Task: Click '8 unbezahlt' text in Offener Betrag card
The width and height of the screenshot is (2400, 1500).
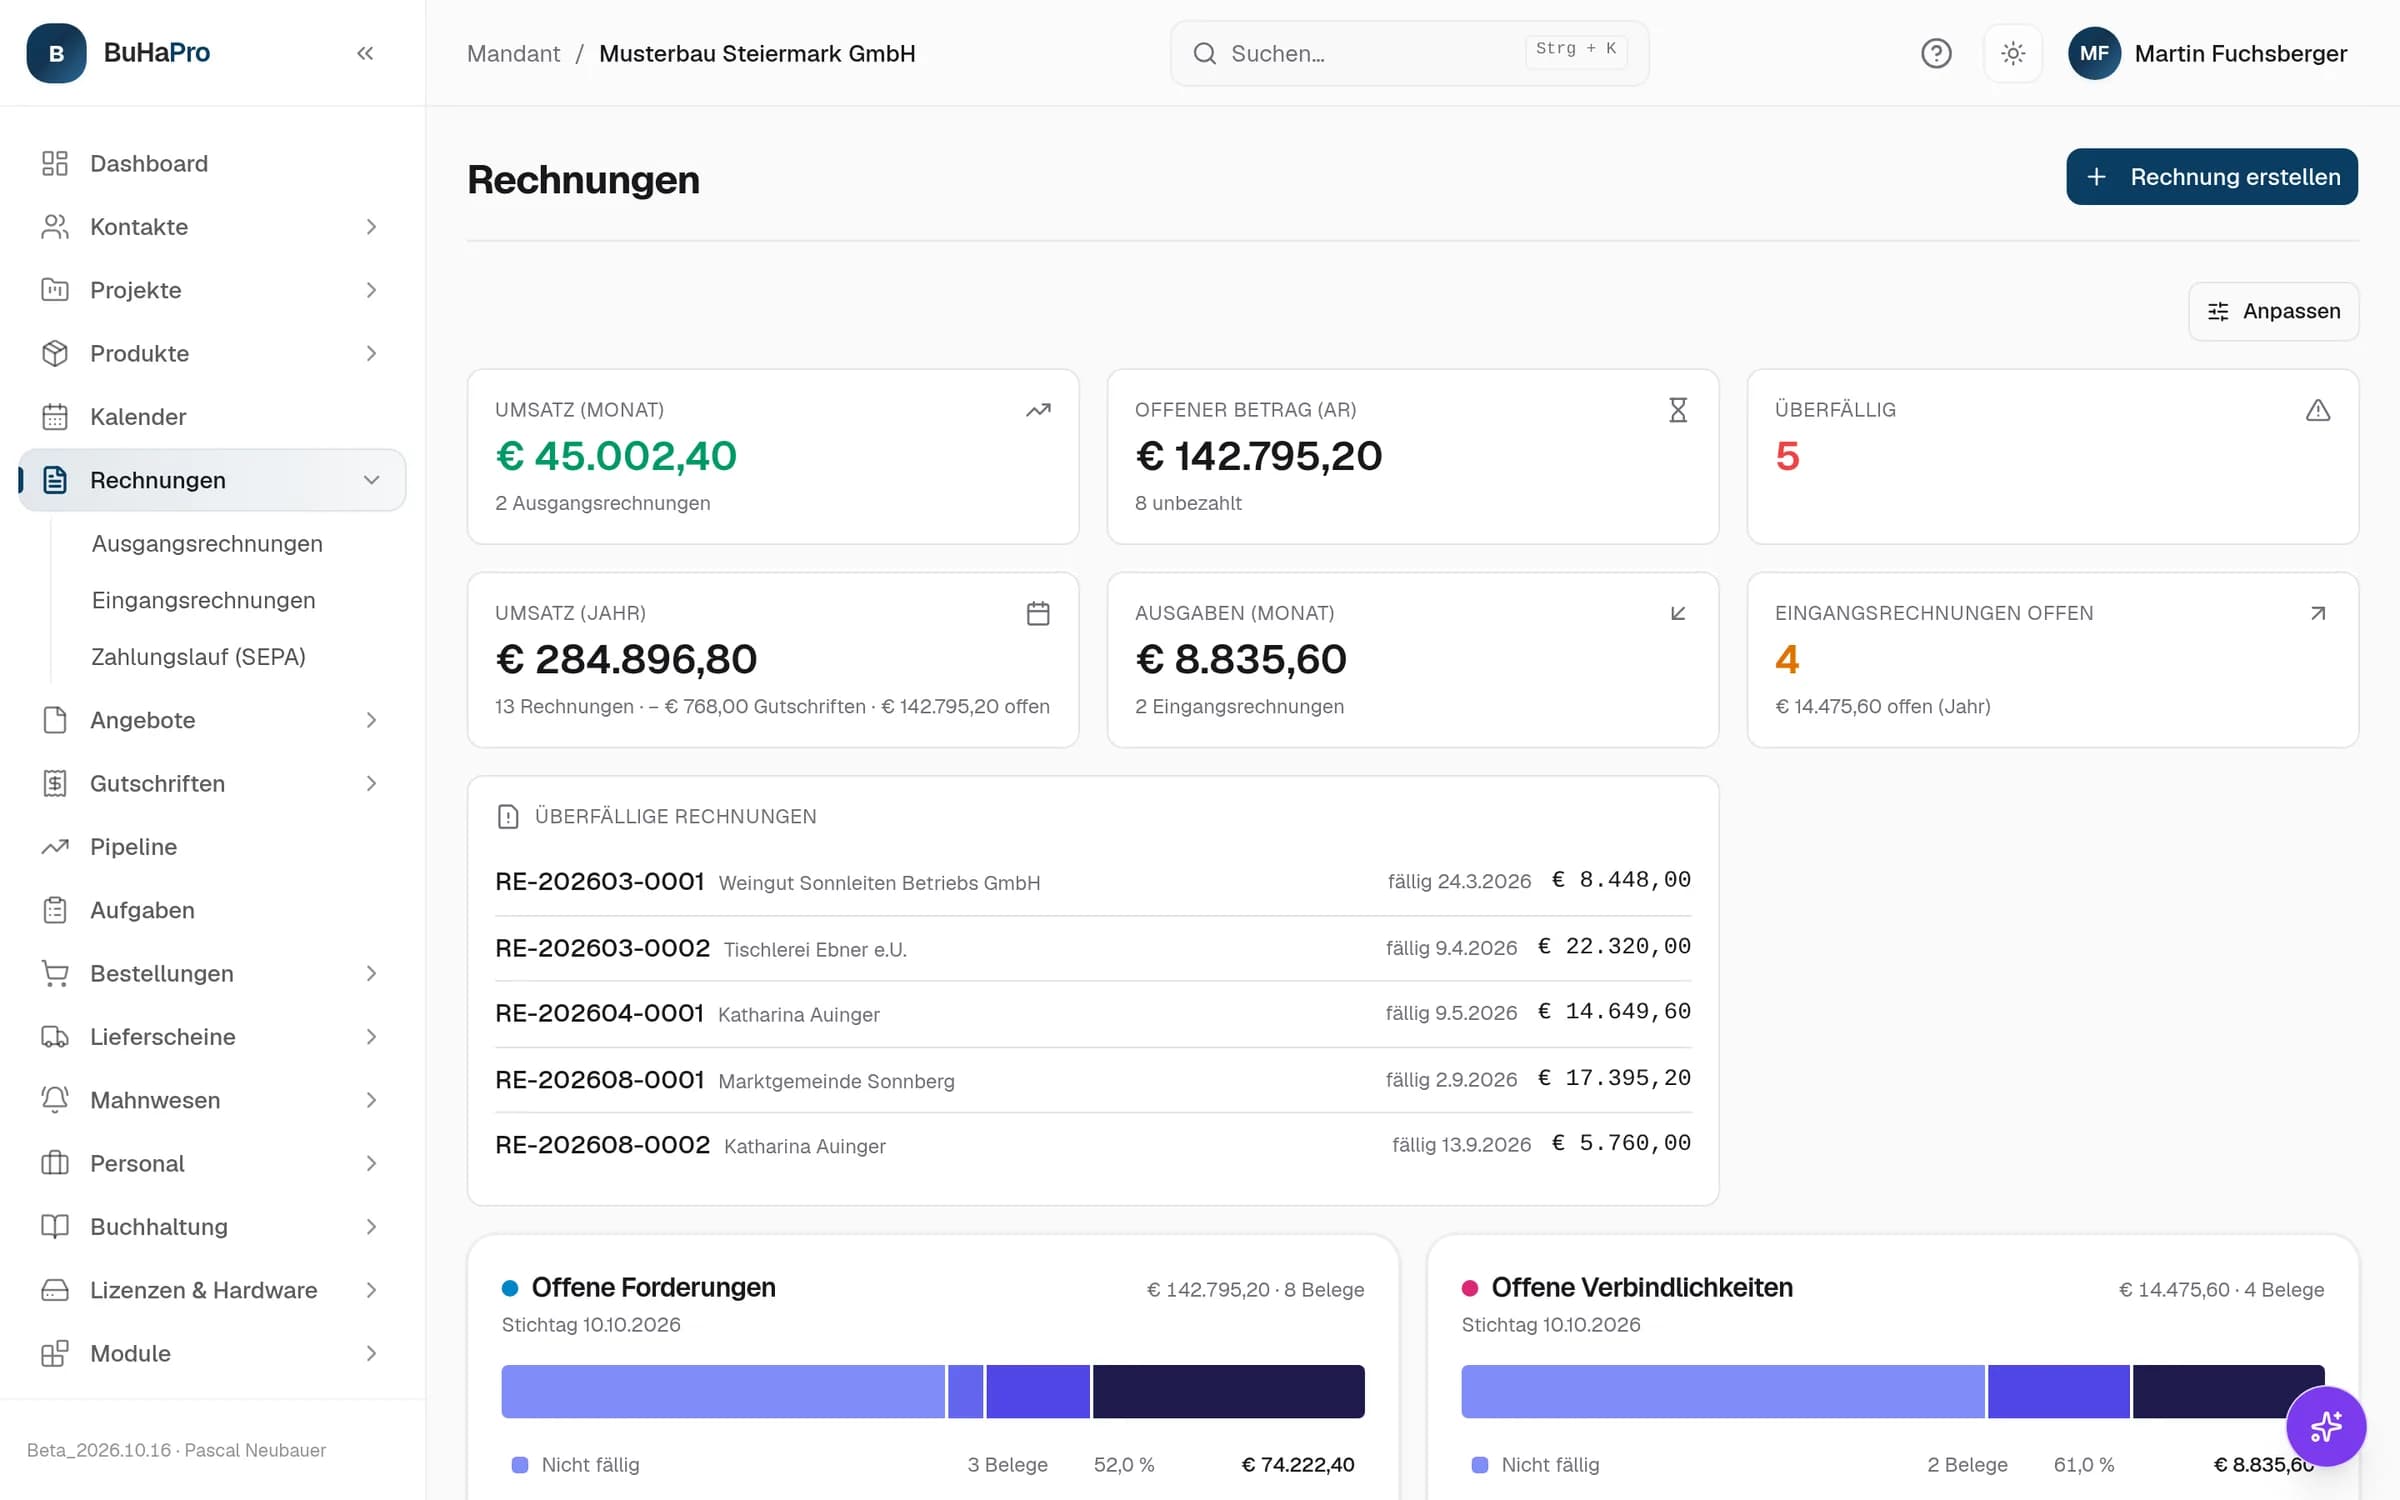Action: pos(1188,503)
